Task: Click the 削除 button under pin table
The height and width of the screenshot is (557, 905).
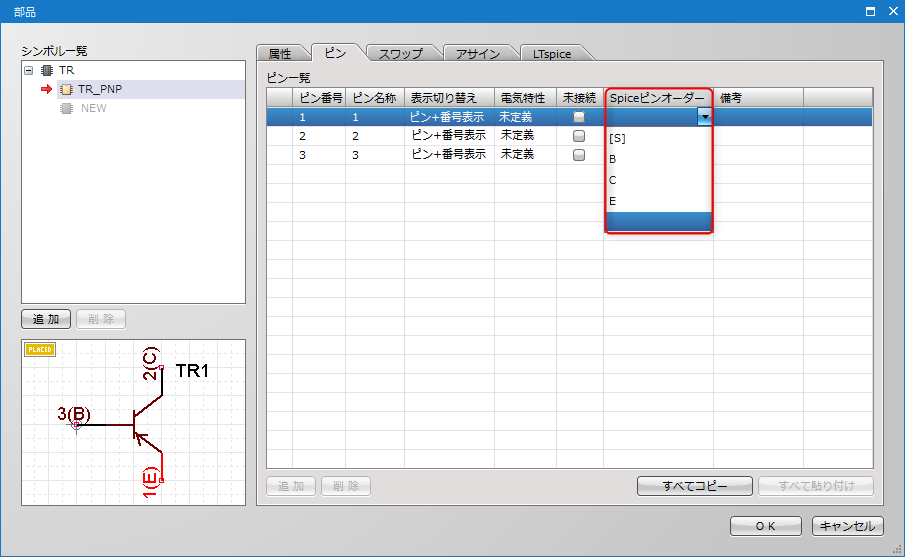Action: [x=346, y=486]
